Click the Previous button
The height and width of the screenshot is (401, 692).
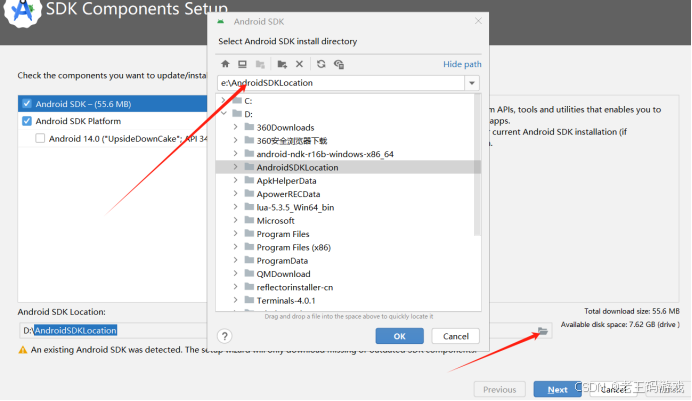(x=500, y=390)
